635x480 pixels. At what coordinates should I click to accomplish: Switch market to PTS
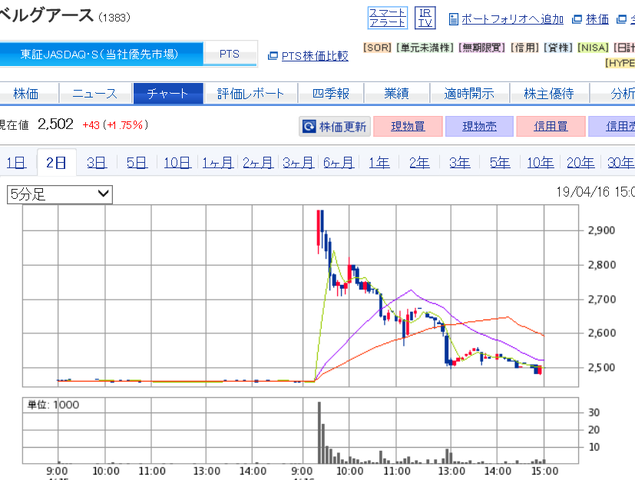pyautogui.click(x=229, y=54)
